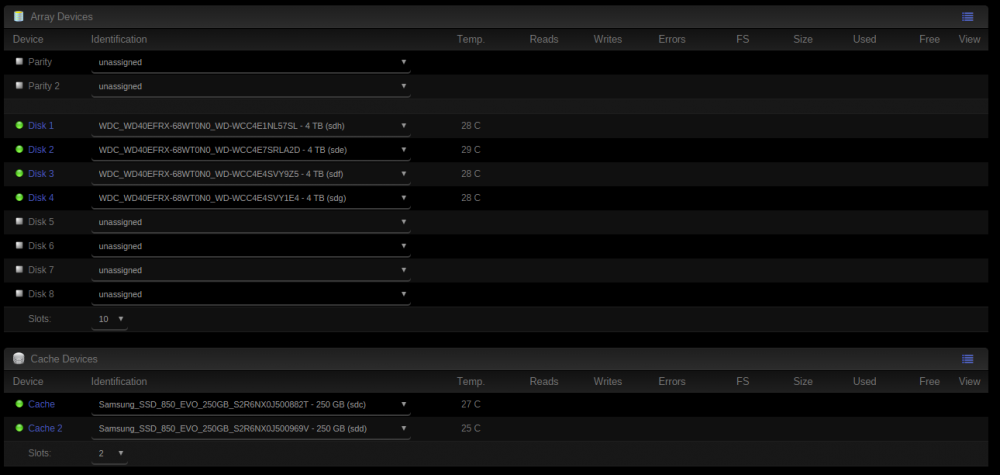Open Disk 7 unassigned dropdown
1000x475 pixels.
pyautogui.click(x=251, y=270)
